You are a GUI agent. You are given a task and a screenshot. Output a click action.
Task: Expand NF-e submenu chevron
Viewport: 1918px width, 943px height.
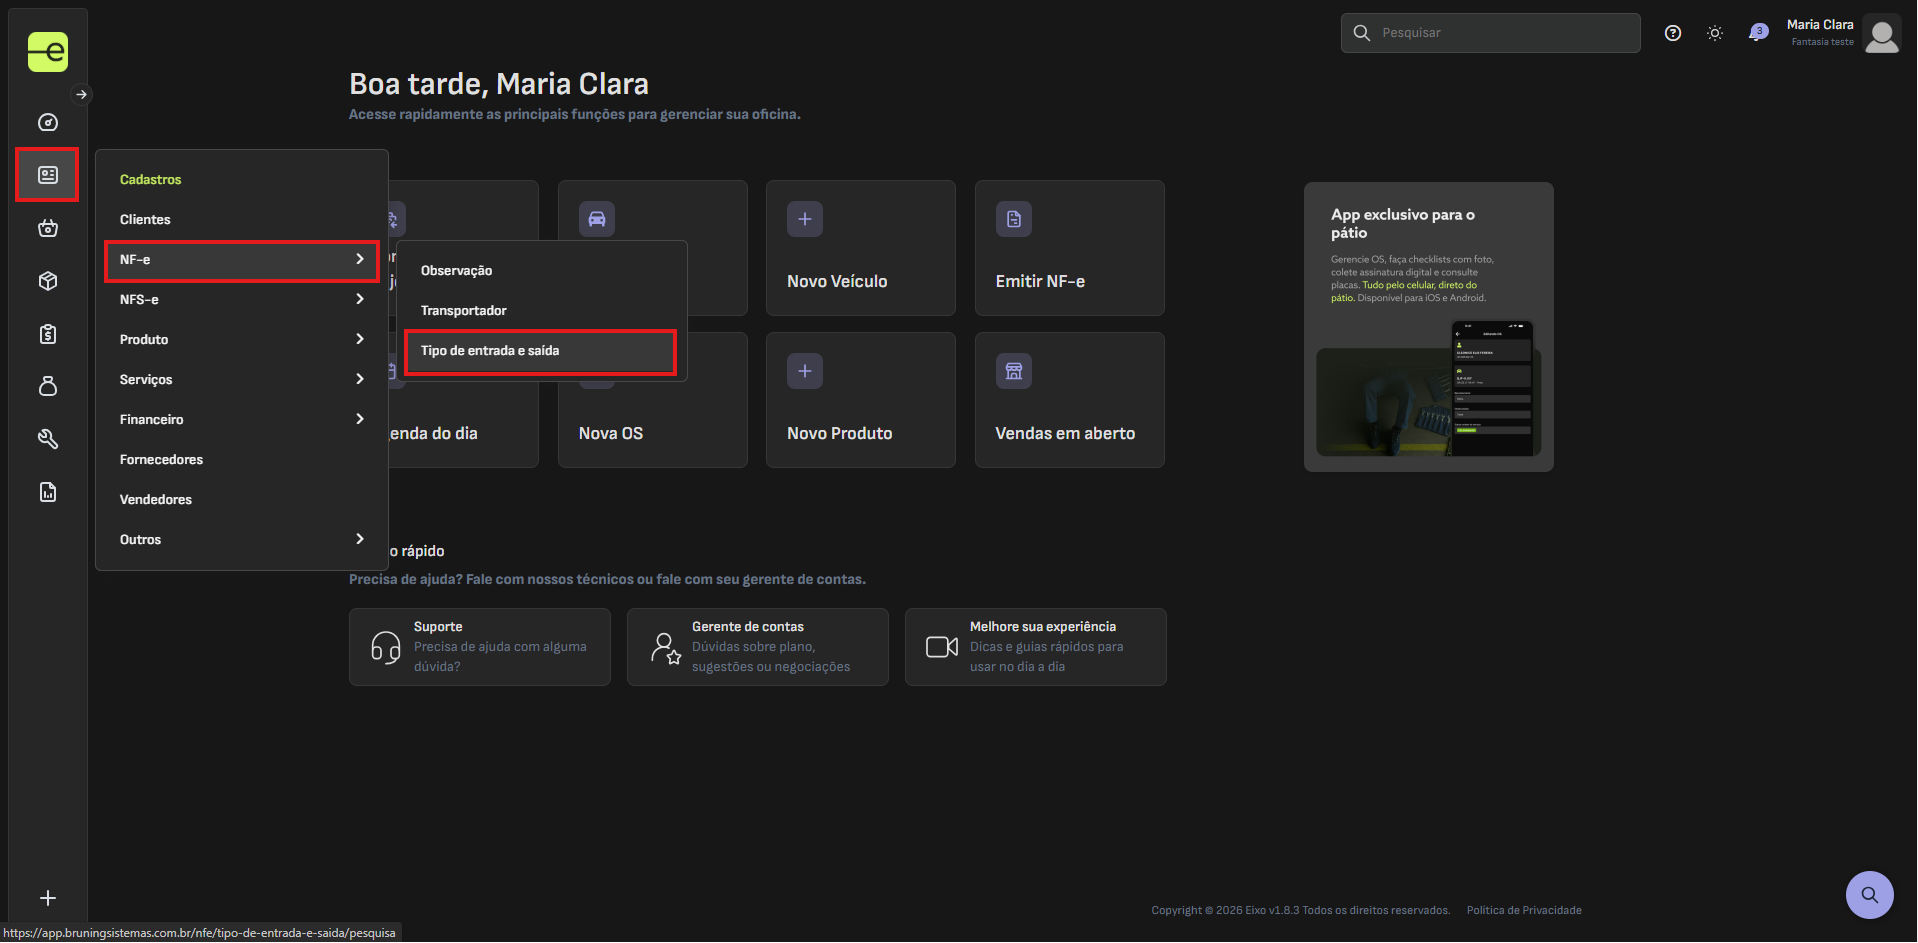(x=360, y=259)
